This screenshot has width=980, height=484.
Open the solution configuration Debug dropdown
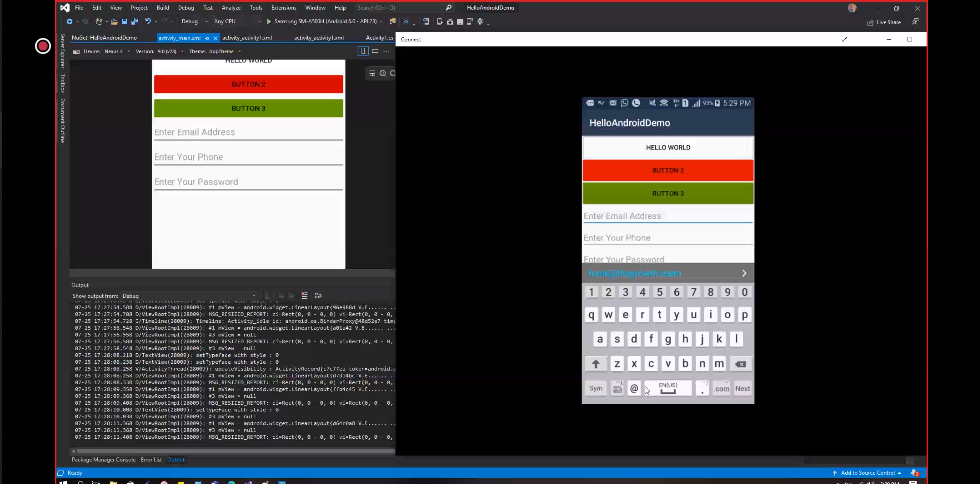pos(192,21)
